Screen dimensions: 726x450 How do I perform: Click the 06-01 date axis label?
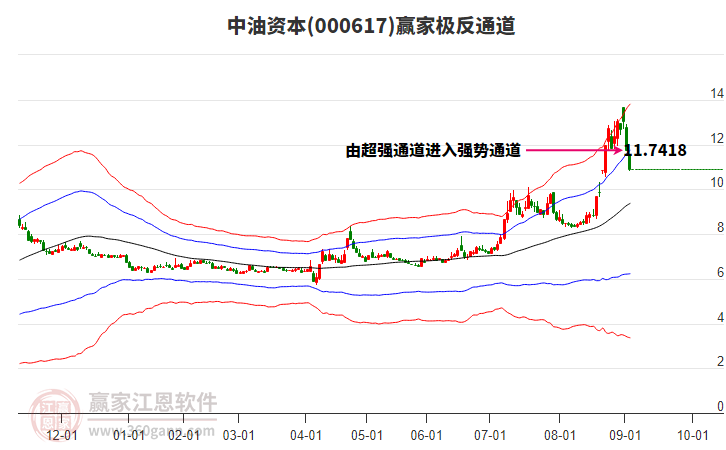426,436
